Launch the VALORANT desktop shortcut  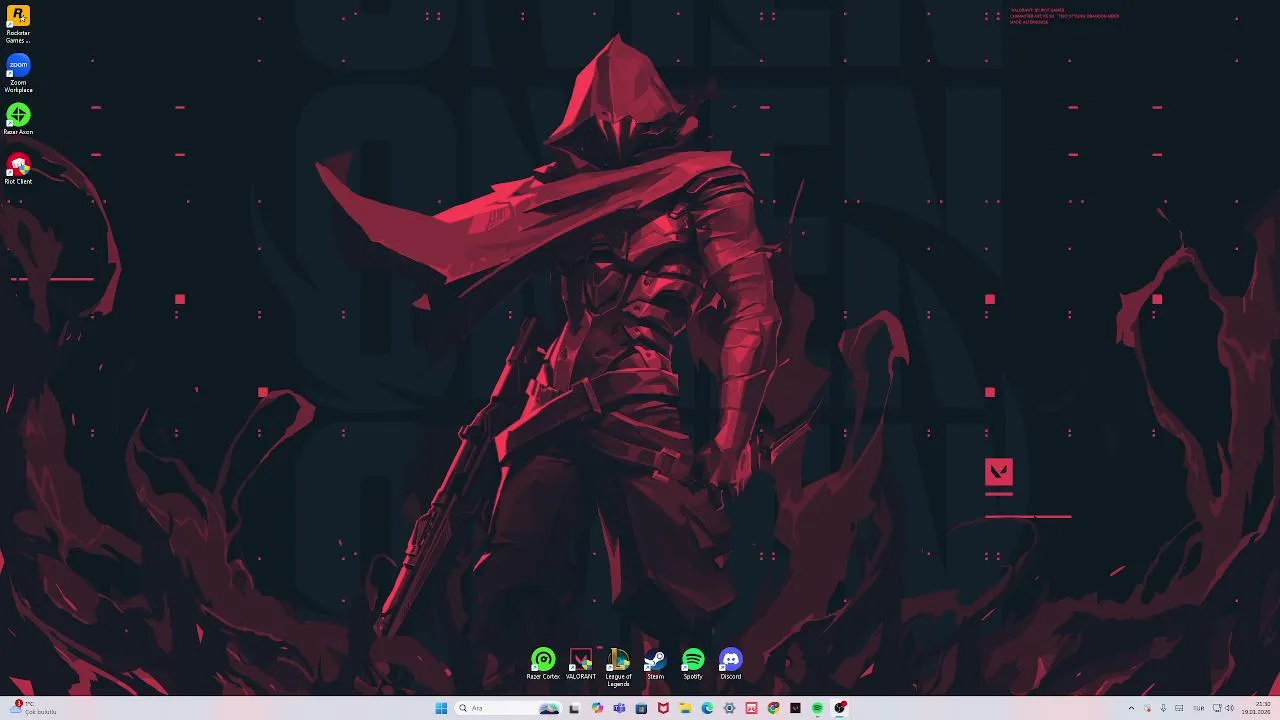coord(581,664)
